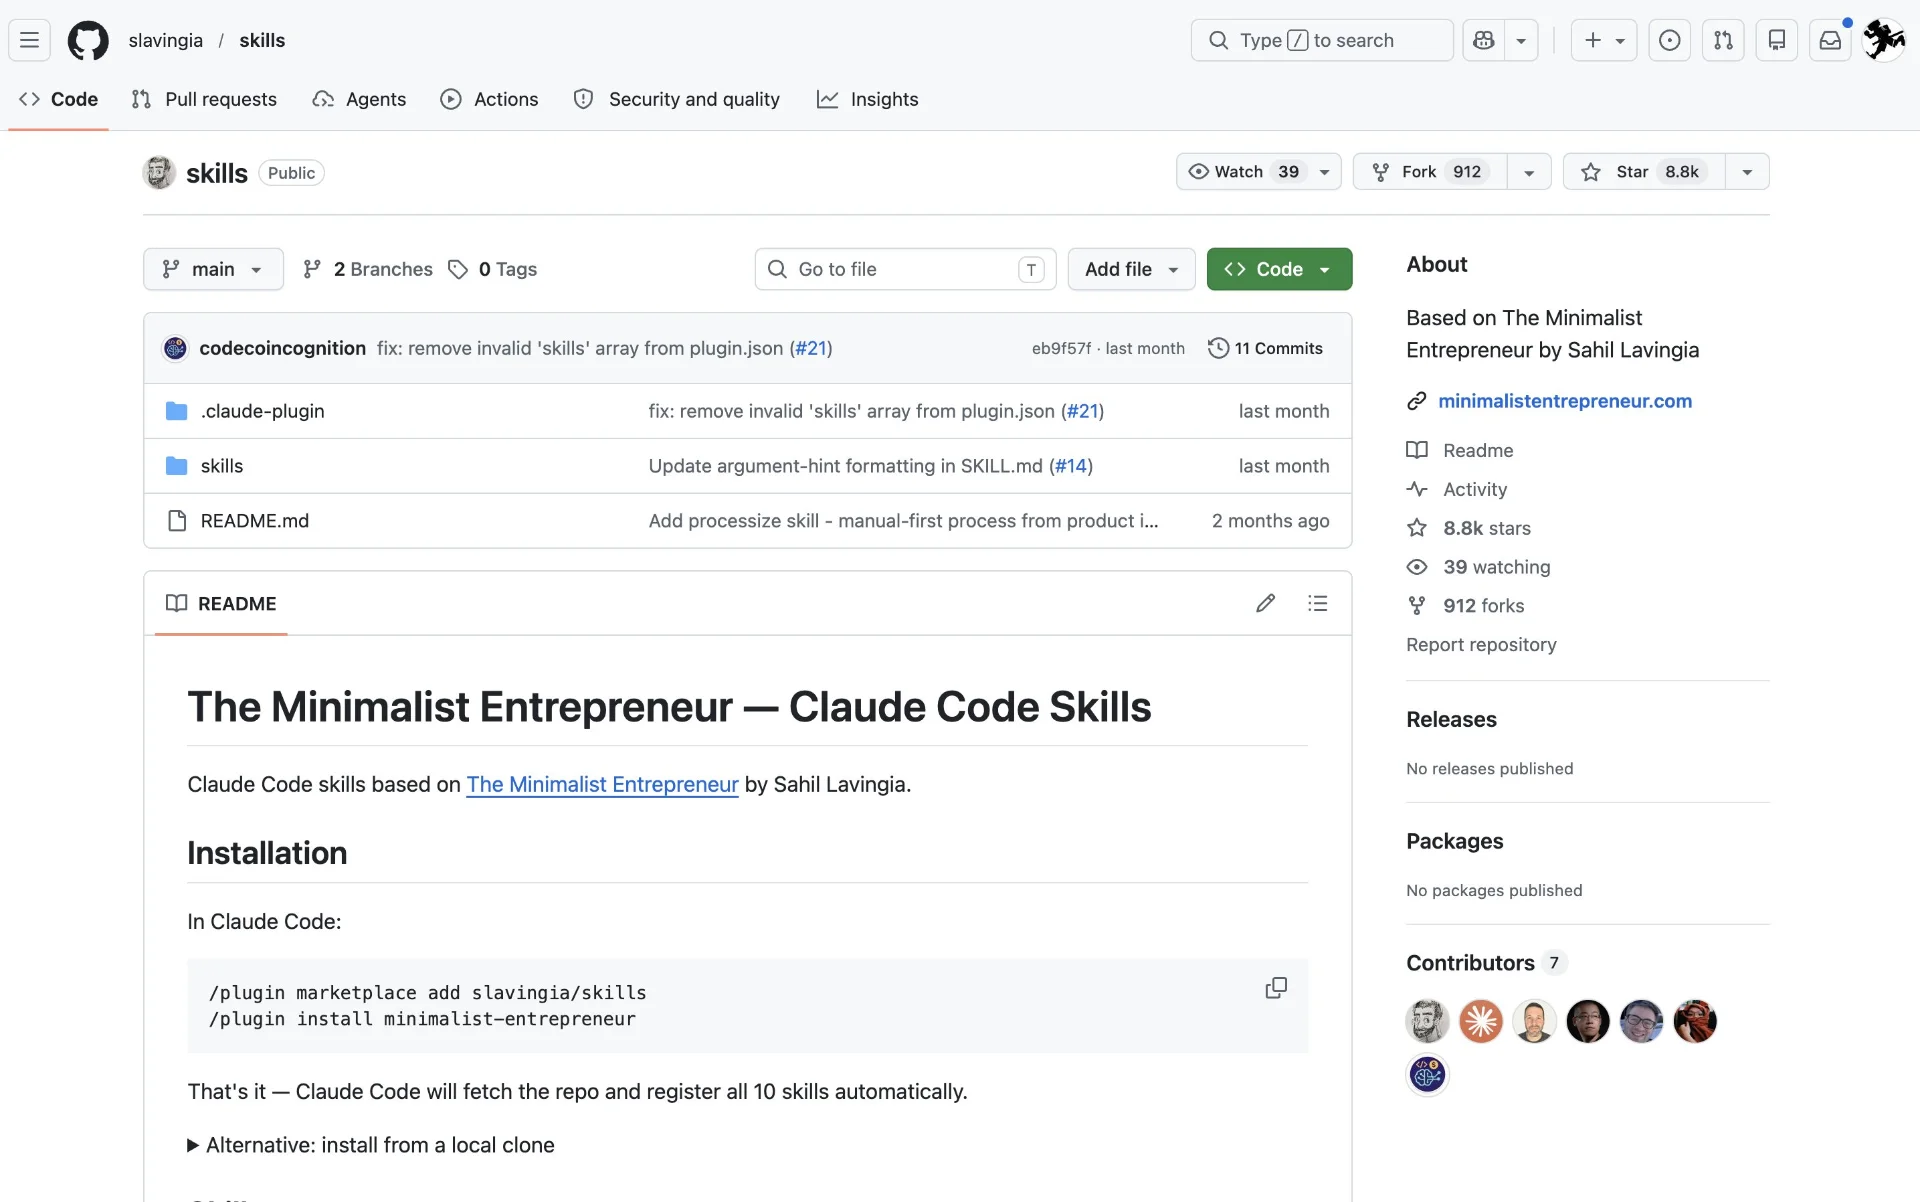View repository Activity
The height and width of the screenshot is (1202, 1920).
pos(1475,489)
